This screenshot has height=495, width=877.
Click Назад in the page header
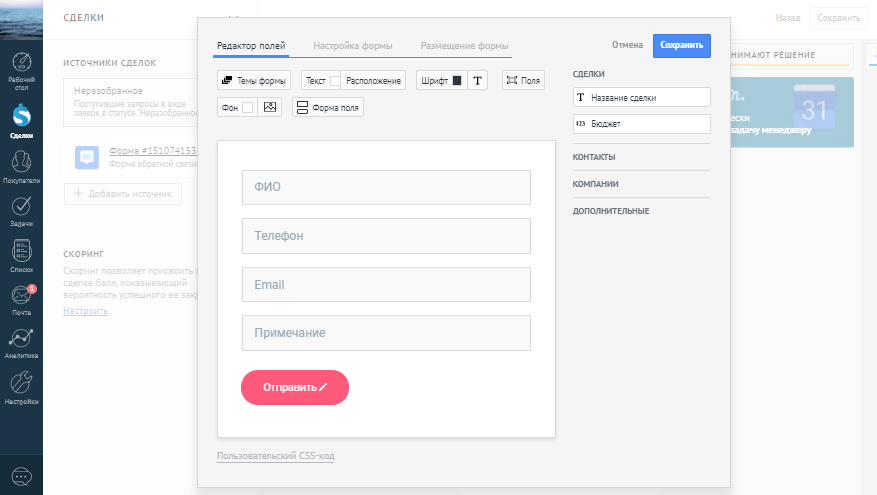[788, 18]
